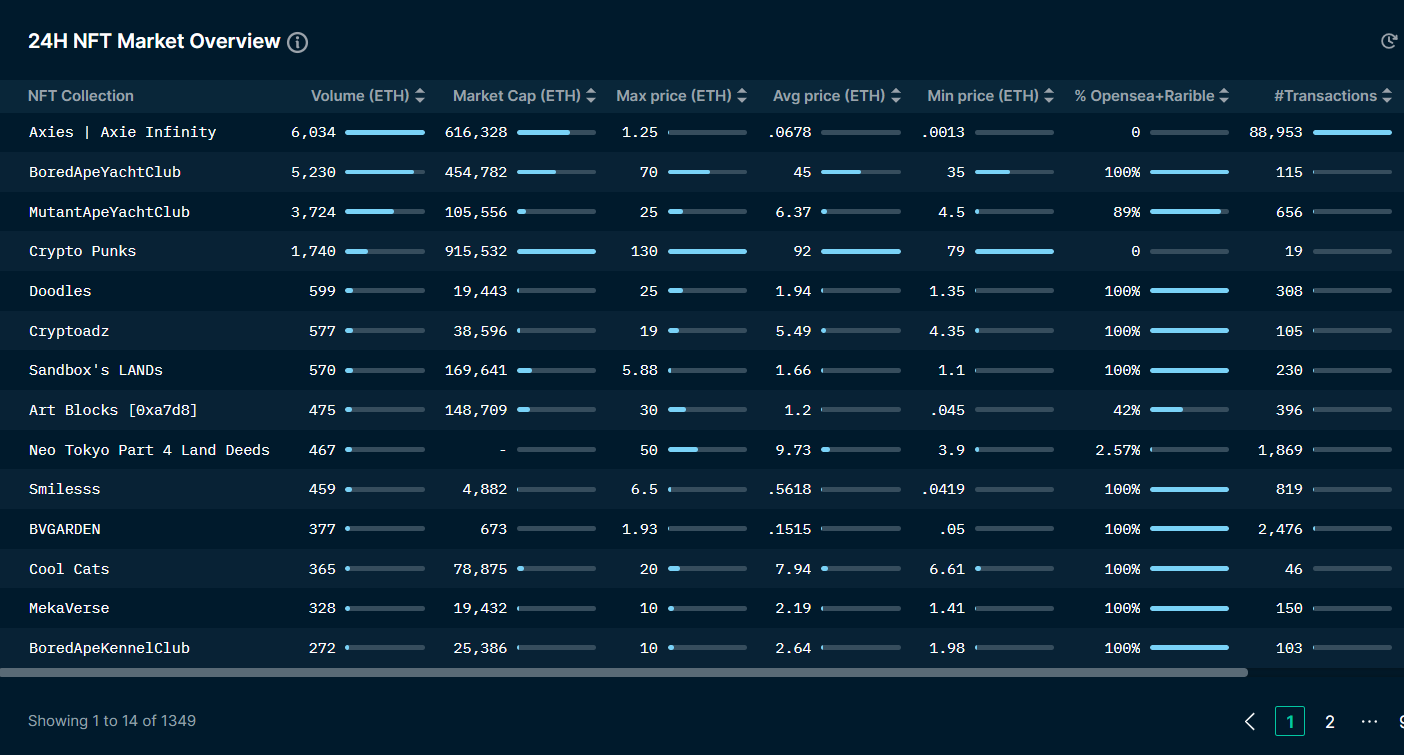Viewport: 1404px width, 755px height.
Task: Select the BoredApeKennelClub collection
Action: point(109,648)
